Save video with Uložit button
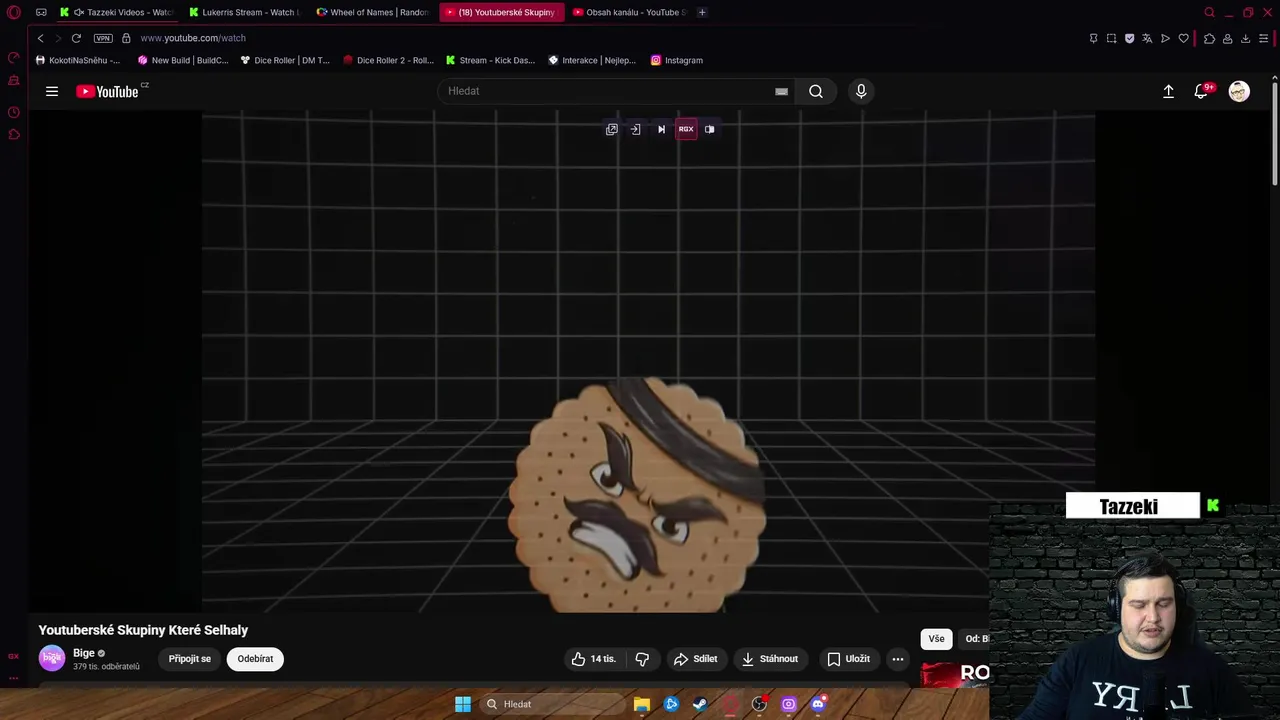 (x=849, y=659)
